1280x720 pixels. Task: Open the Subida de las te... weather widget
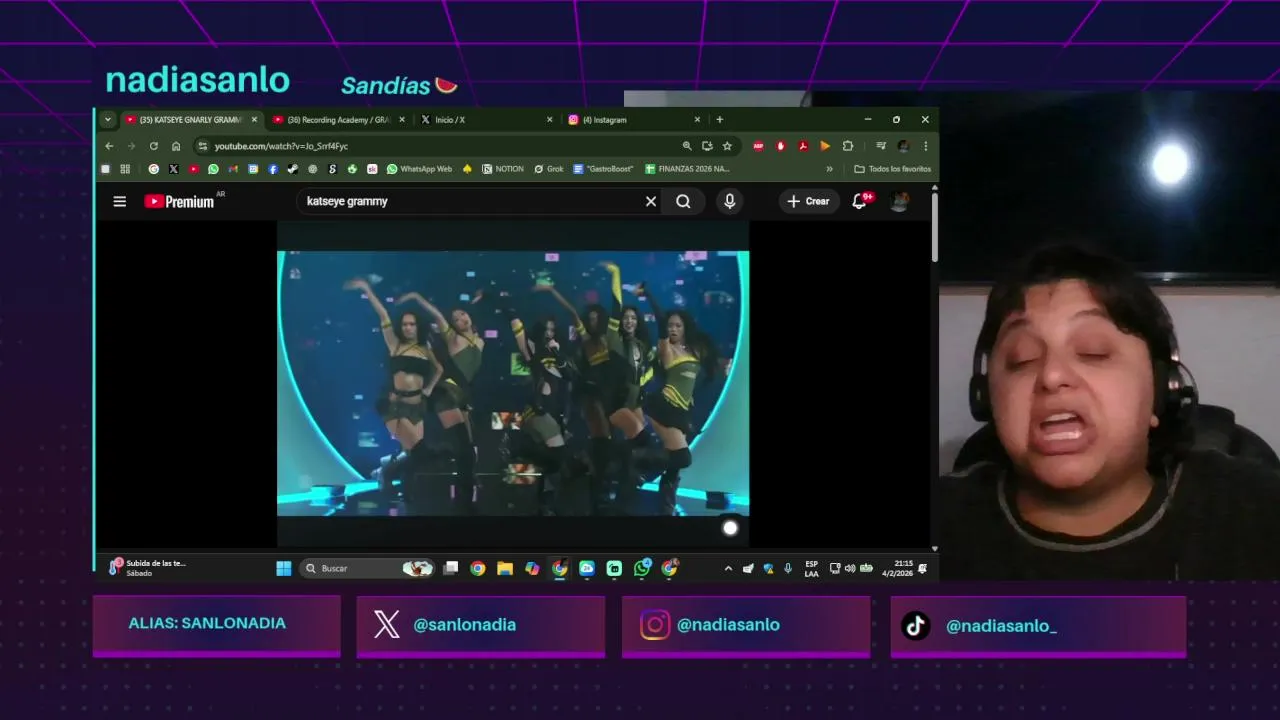click(148, 568)
